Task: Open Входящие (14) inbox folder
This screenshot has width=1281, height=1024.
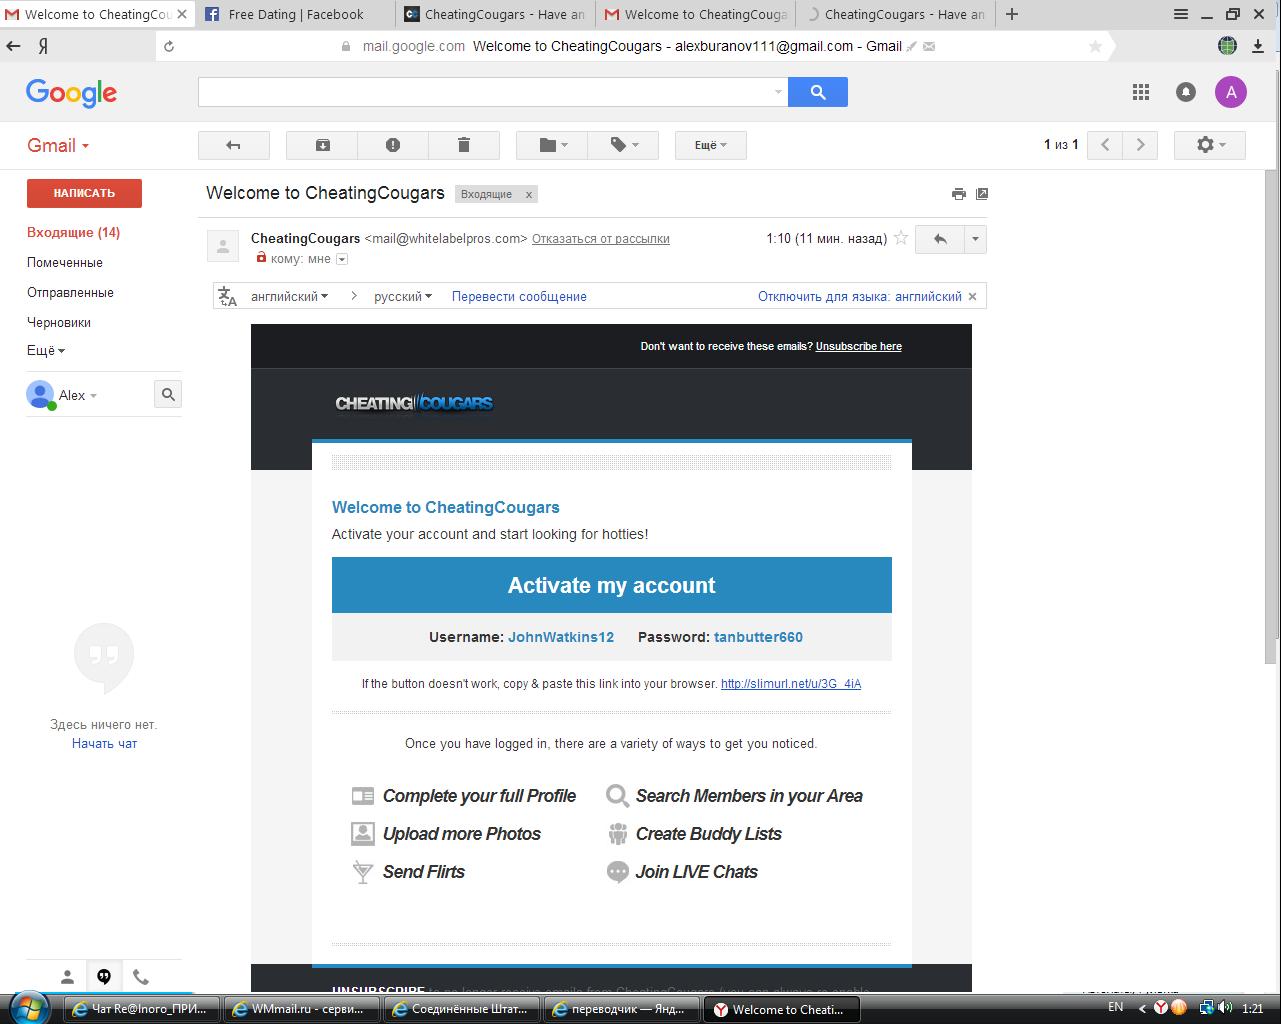Action: [x=73, y=232]
